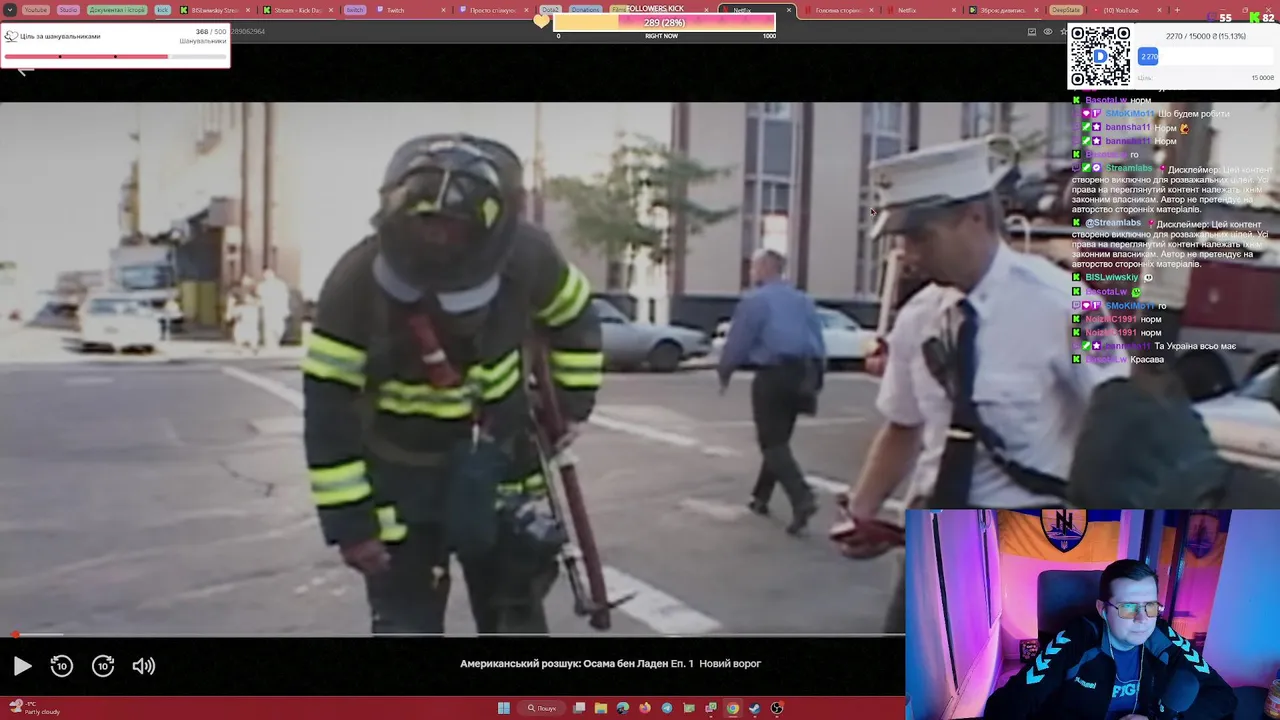Switch to the second Netflix tab
The image size is (1280, 720).
point(906,10)
